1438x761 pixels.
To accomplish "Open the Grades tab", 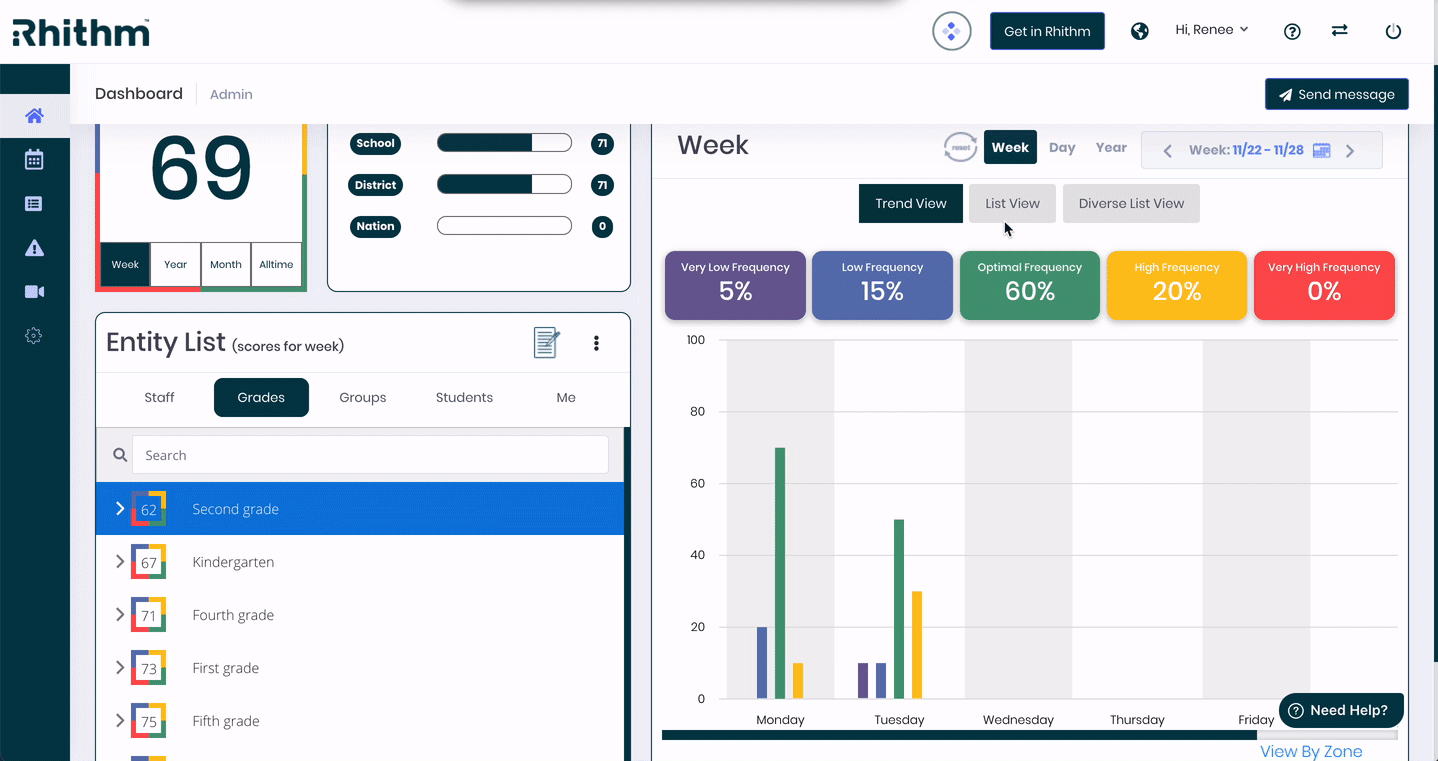I will click(x=261, y=397).
